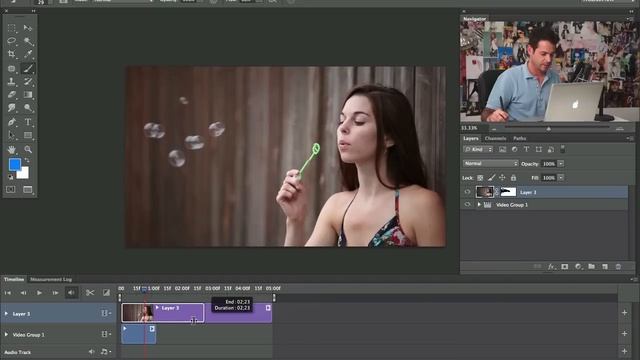The height and width of the screenshot is (360, 640).
Task: Select the Pen tool
Action: click(x=11, y=122)
